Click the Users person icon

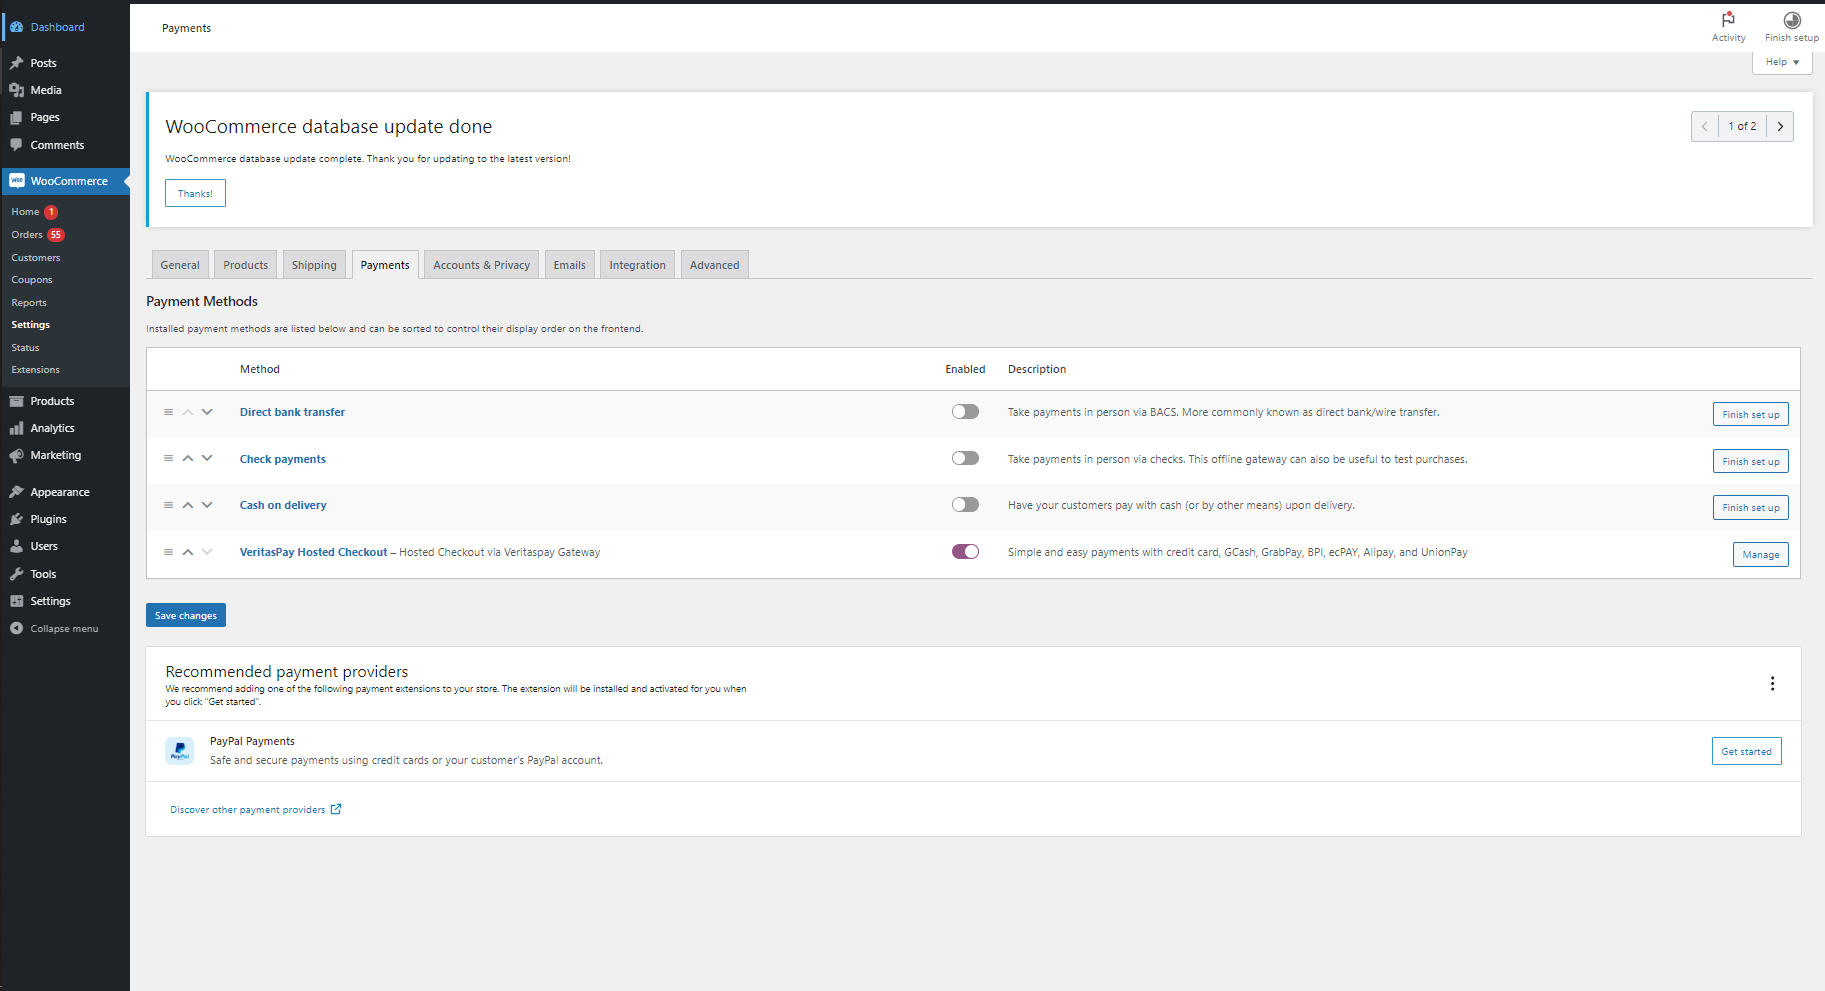point(16,546)
